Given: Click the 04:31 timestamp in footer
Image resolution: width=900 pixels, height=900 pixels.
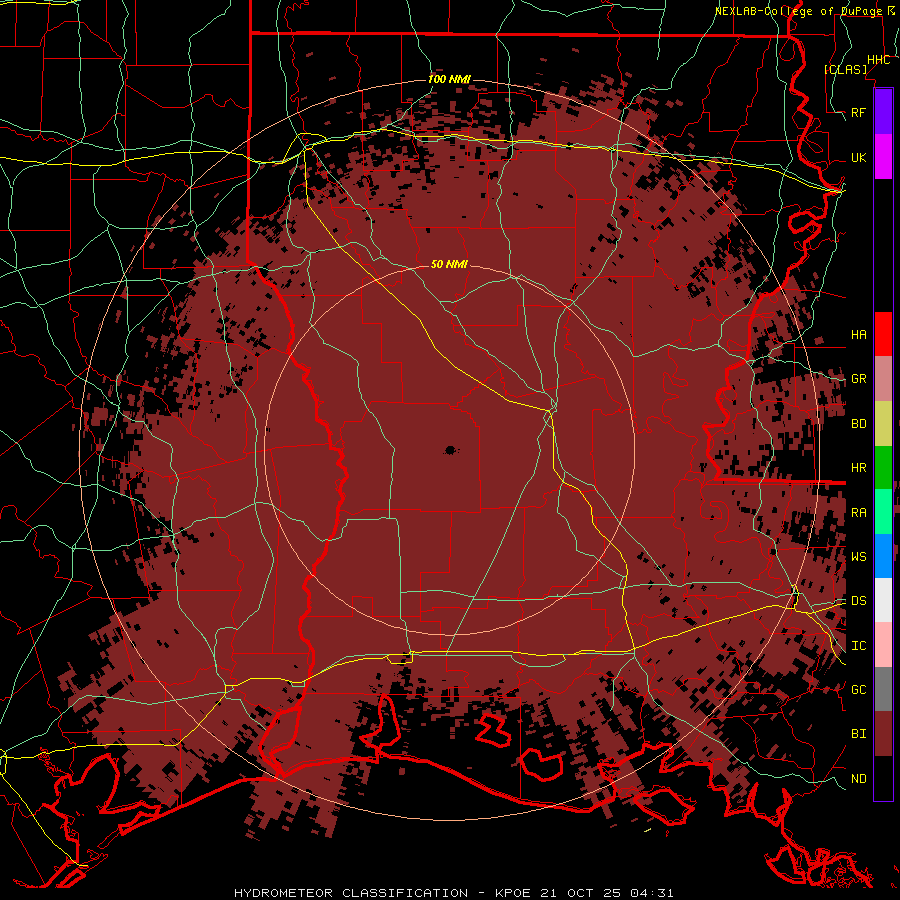Looking at the screenshot, I should [x=651, y=893].
